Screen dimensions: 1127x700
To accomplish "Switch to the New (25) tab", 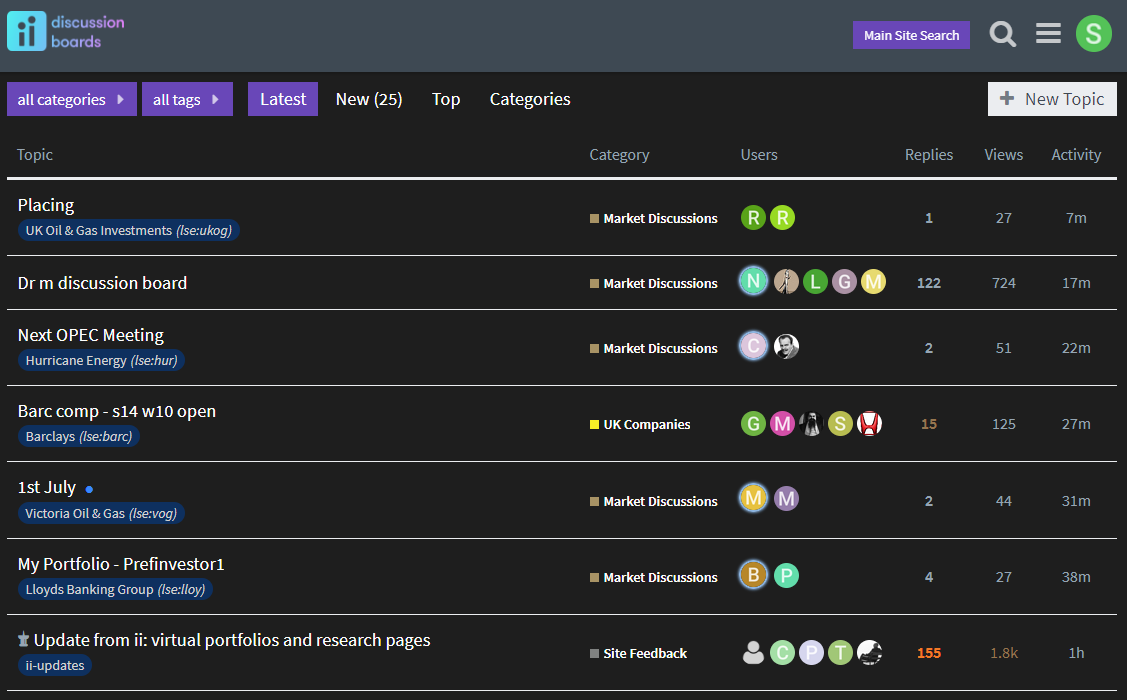I will pos(369,99).
